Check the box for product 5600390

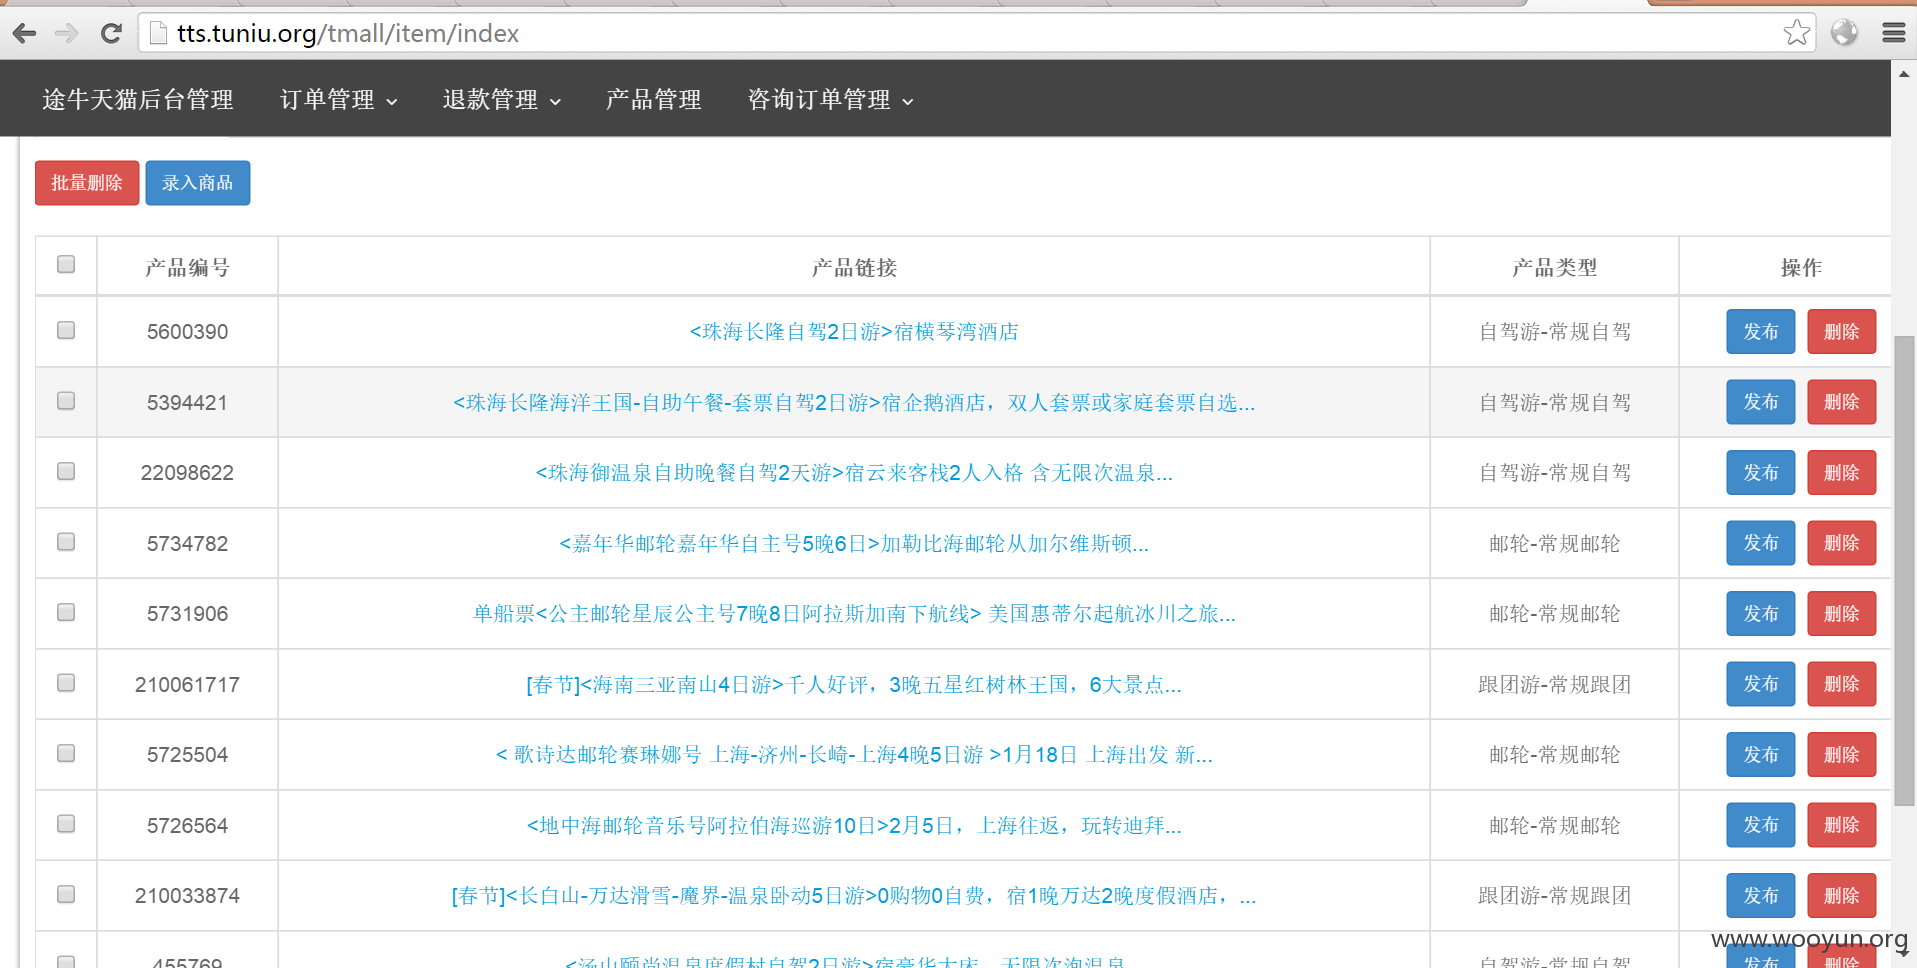[x=66, y=330]
